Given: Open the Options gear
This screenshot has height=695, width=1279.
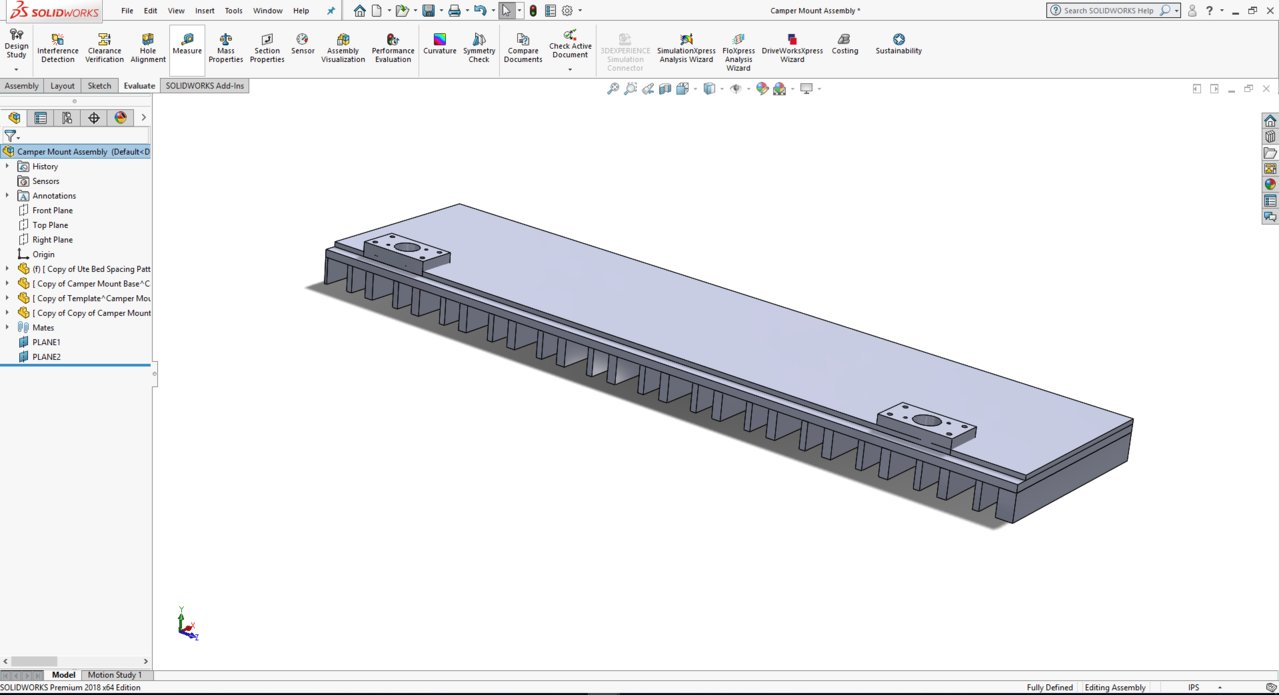Looking at the screenshot, I should (x=567, y=11).
